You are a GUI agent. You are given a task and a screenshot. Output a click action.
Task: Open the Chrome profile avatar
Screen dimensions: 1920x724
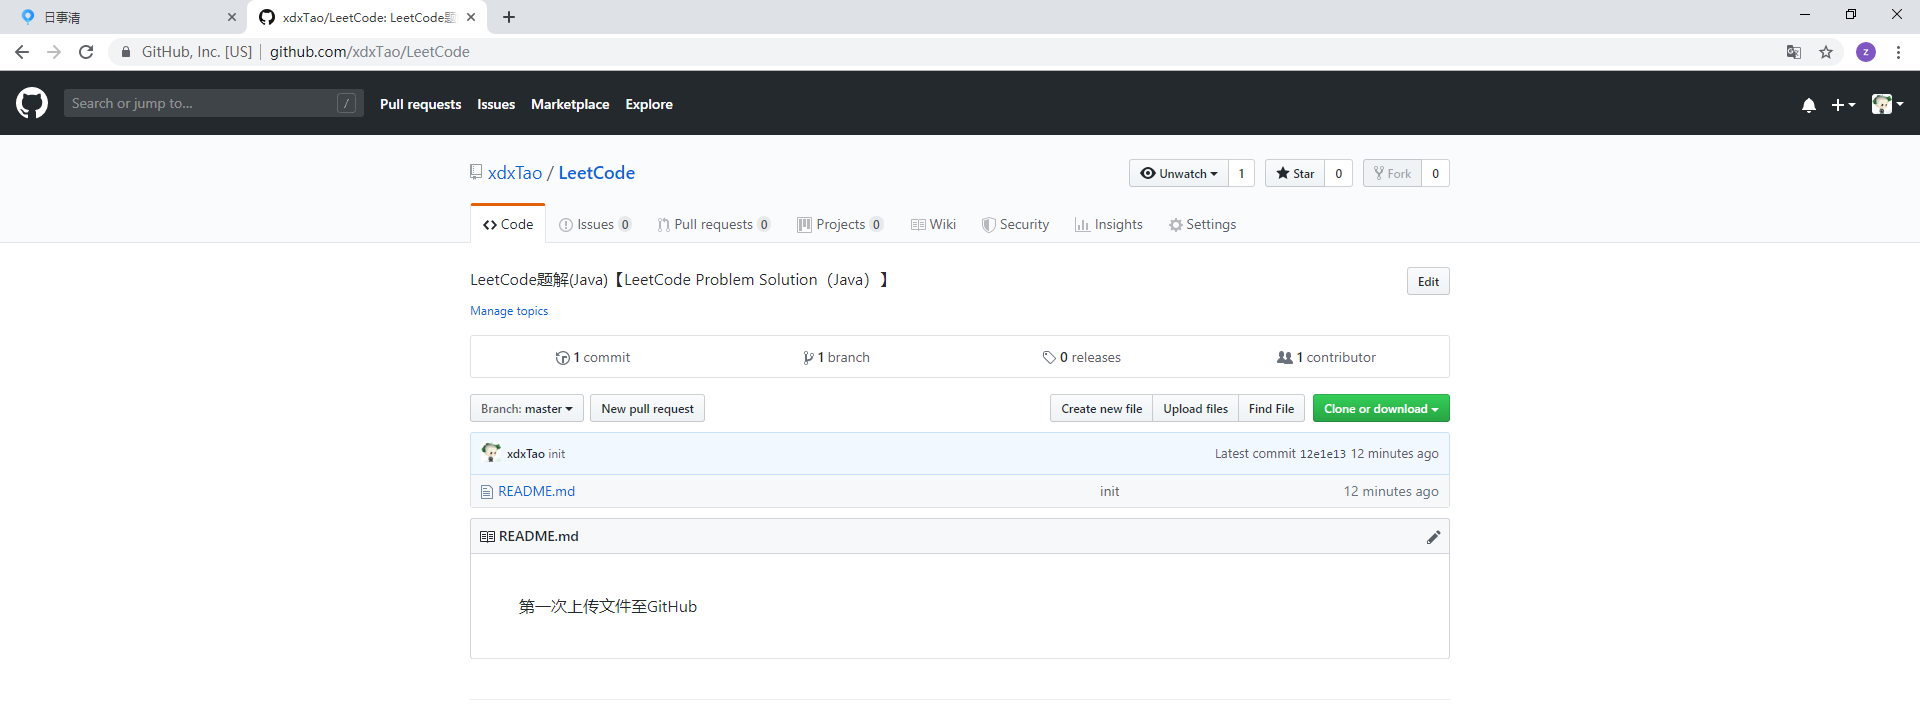1866,52
